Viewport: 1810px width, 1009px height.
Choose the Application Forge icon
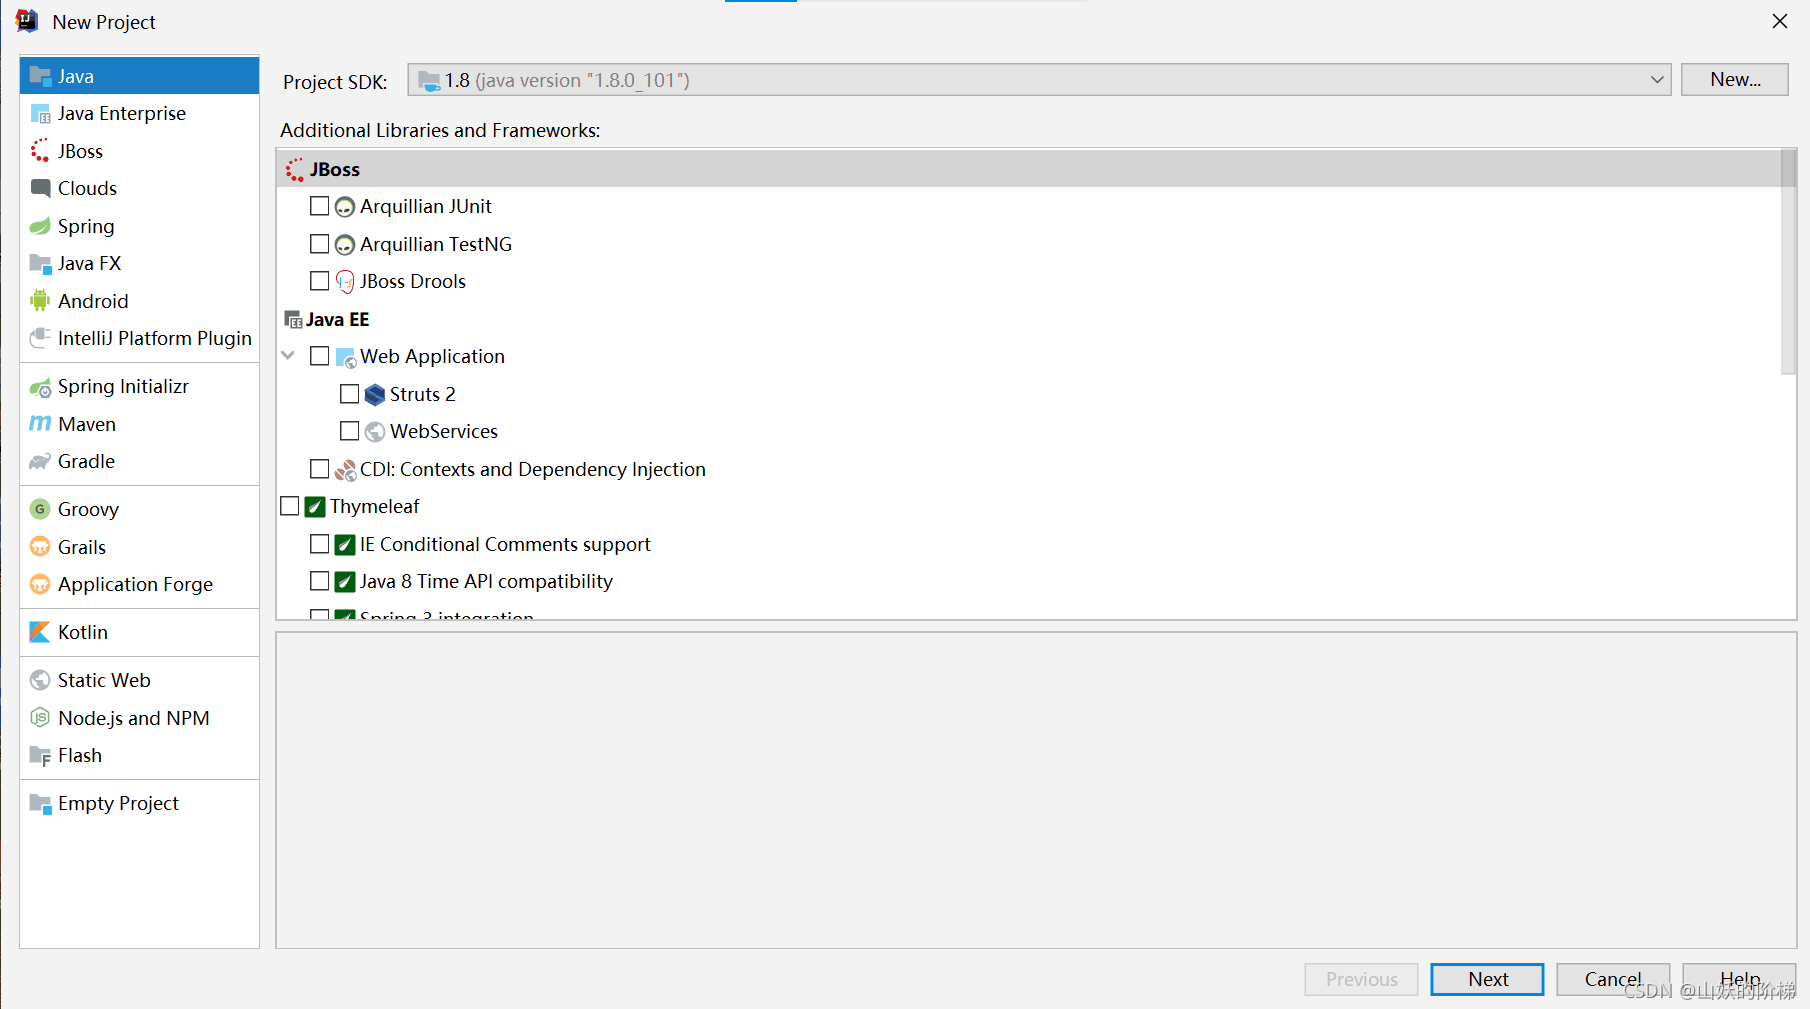(x=40, y=584)
